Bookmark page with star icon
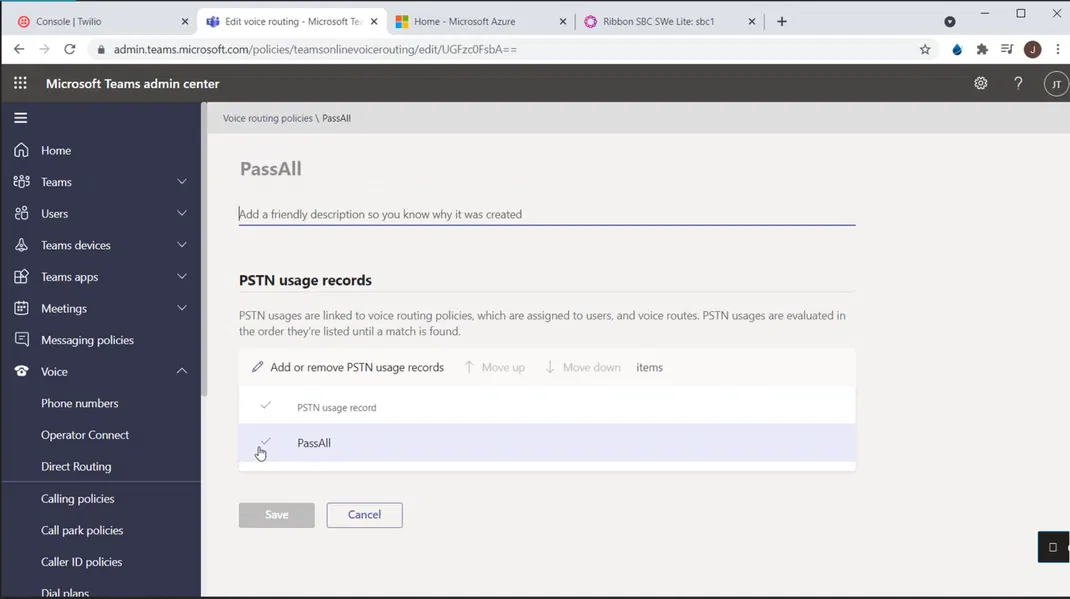The width and height of the screenshot is (1070, 599). click(x=925, y=49)
